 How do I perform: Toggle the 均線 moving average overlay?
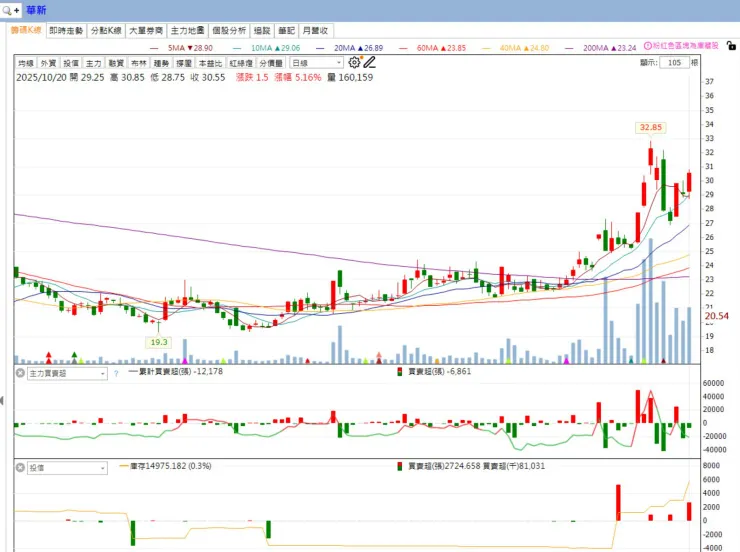click(25, 63)
